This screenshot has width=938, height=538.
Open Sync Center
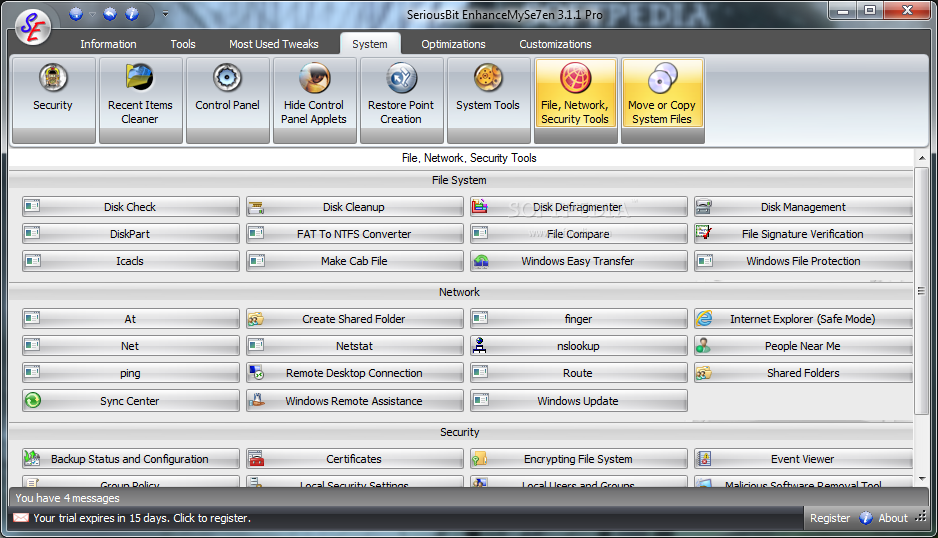[130, 401]
